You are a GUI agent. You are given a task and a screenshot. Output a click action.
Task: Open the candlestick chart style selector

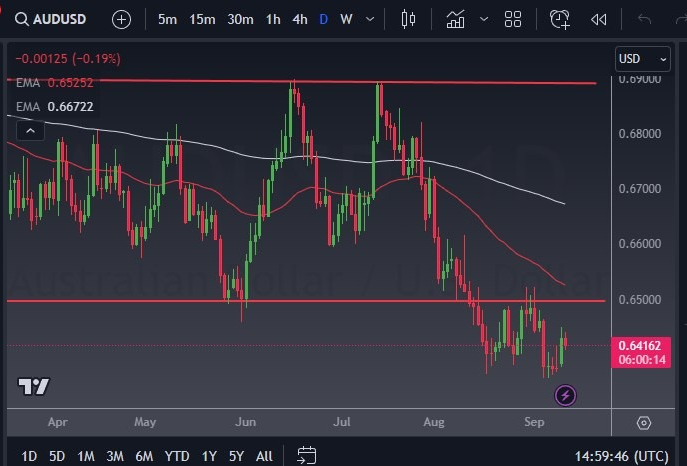(x=407, y=19)
